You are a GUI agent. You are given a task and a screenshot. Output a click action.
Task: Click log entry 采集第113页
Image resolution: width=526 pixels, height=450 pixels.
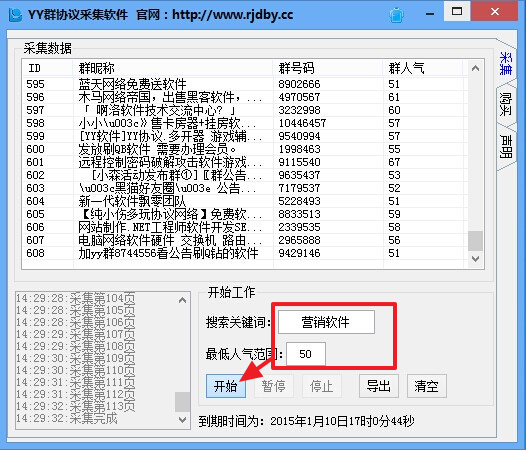(x=75, y=406)
